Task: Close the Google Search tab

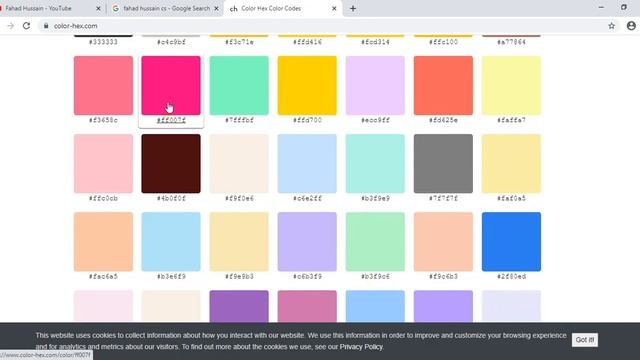Action: click(216, 8)
